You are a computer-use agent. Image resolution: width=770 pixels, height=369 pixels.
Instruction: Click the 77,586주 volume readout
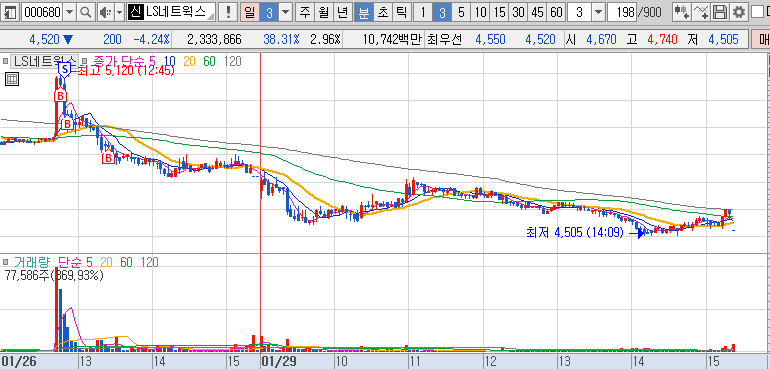coord(55,276)
